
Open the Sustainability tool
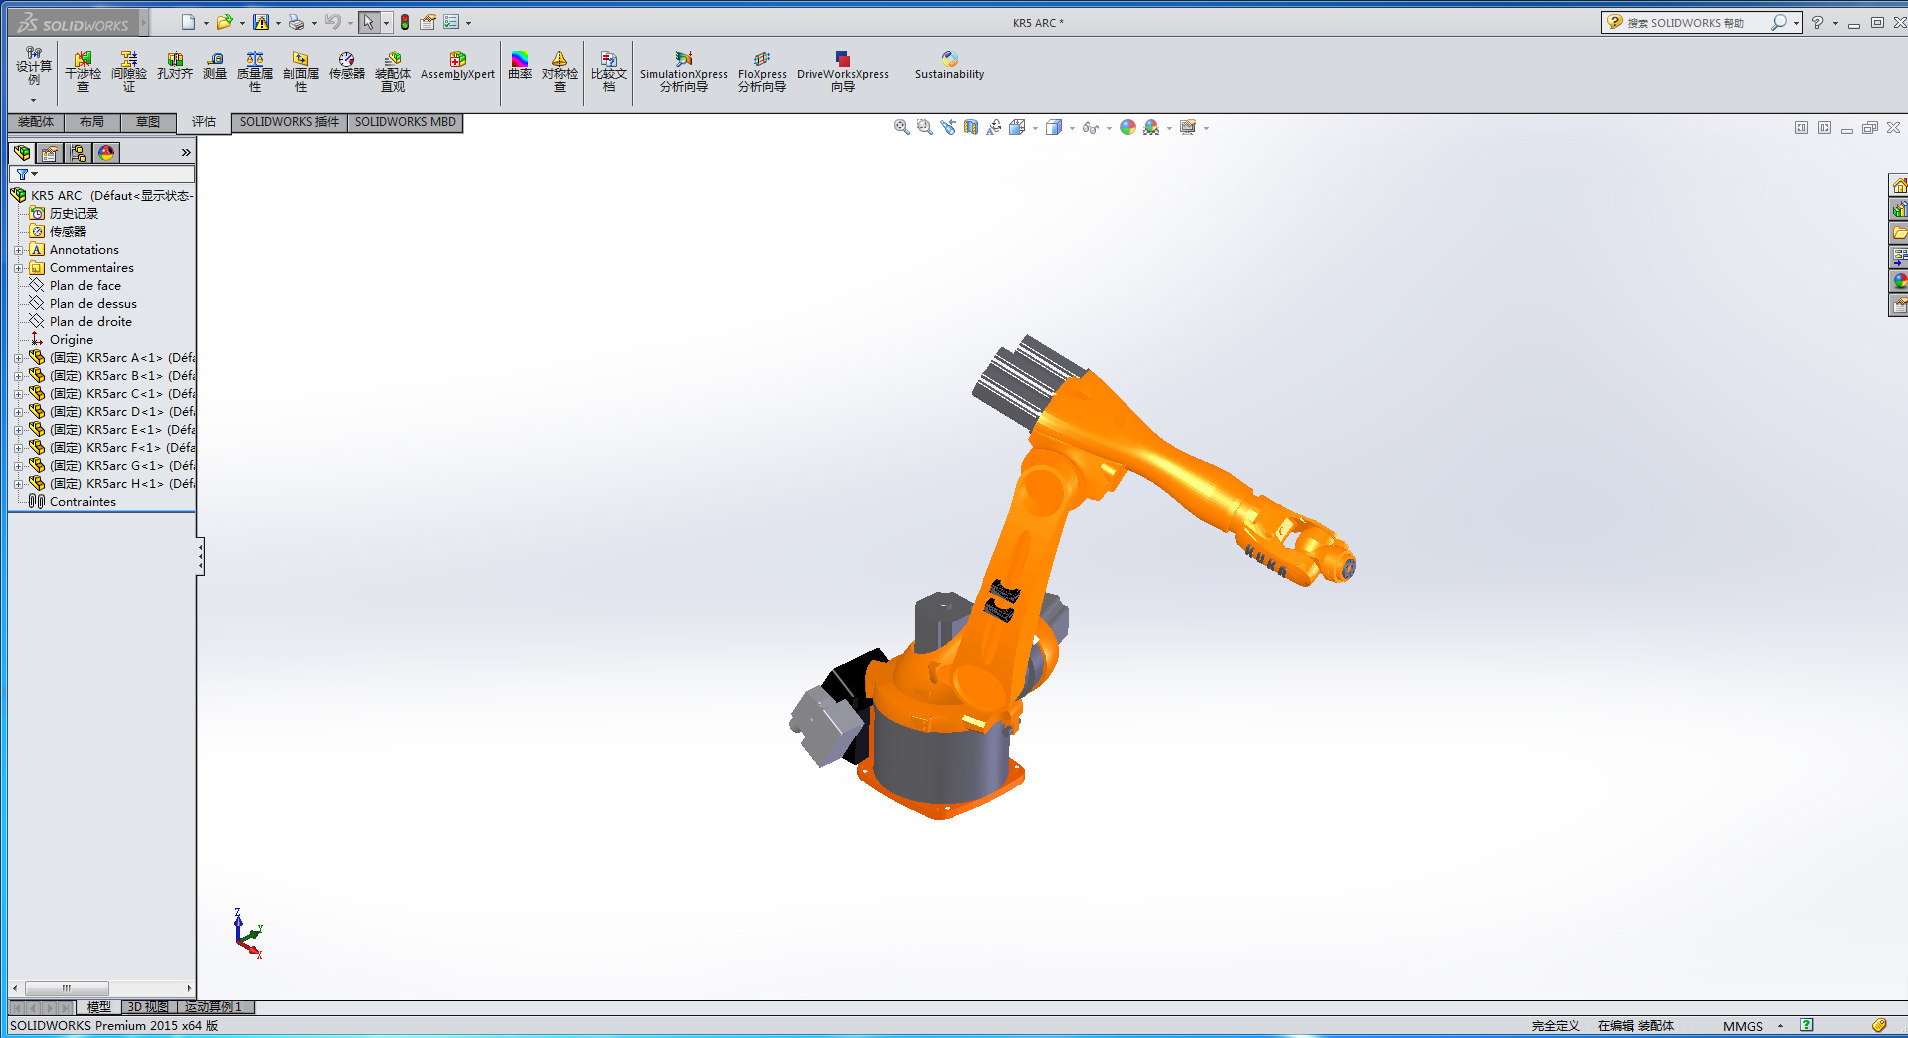click(x=949, y=67)
